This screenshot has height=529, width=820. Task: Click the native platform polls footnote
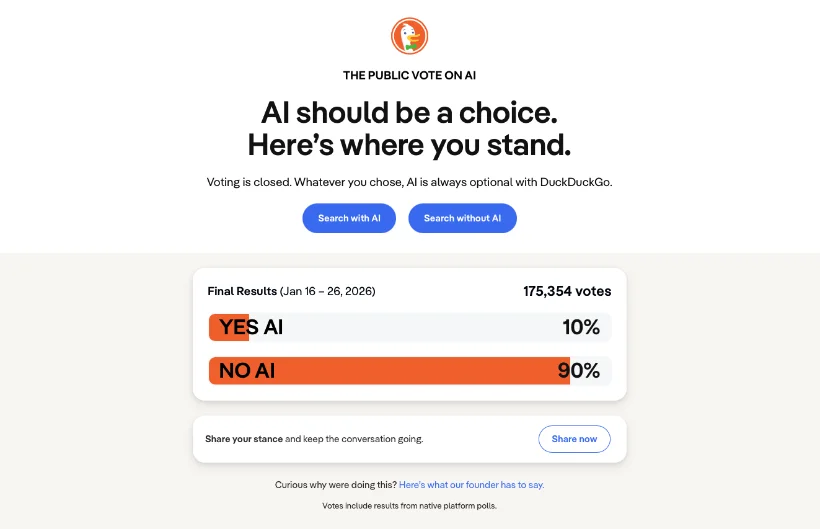[x=409, y=506]
